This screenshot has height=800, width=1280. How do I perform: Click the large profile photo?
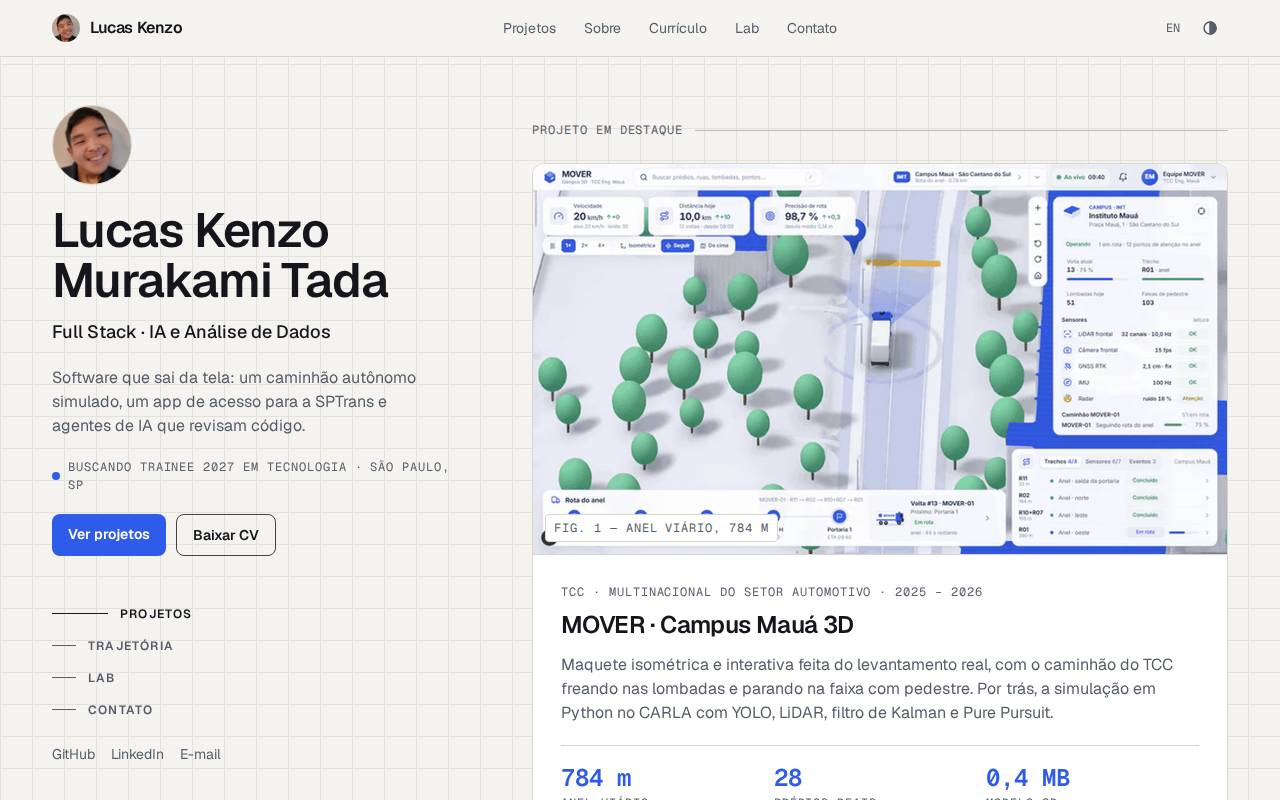[x=92, y=145]
